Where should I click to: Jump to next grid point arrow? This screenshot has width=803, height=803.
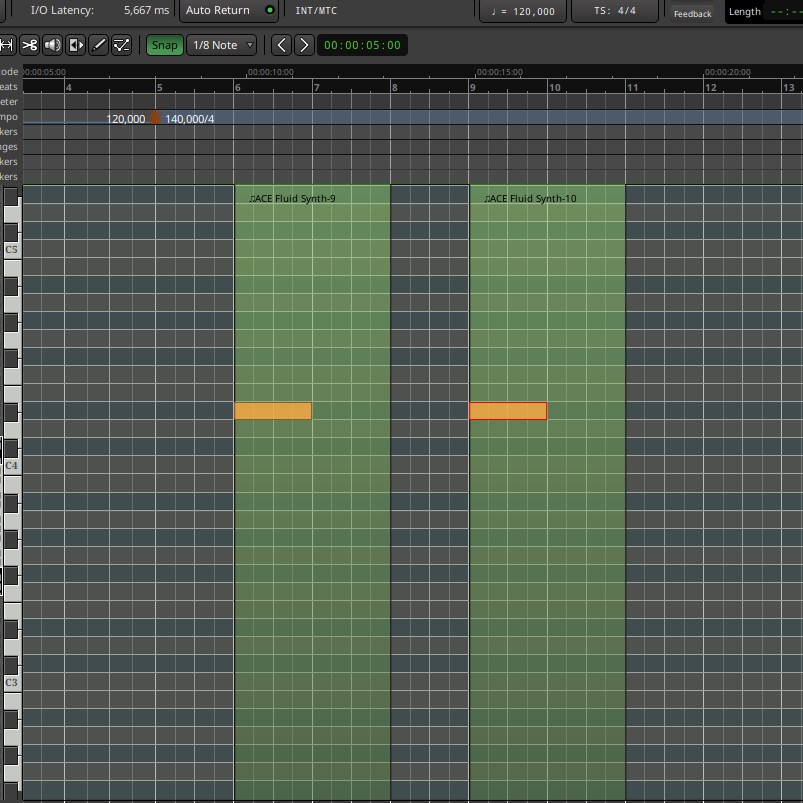point(304,45)
